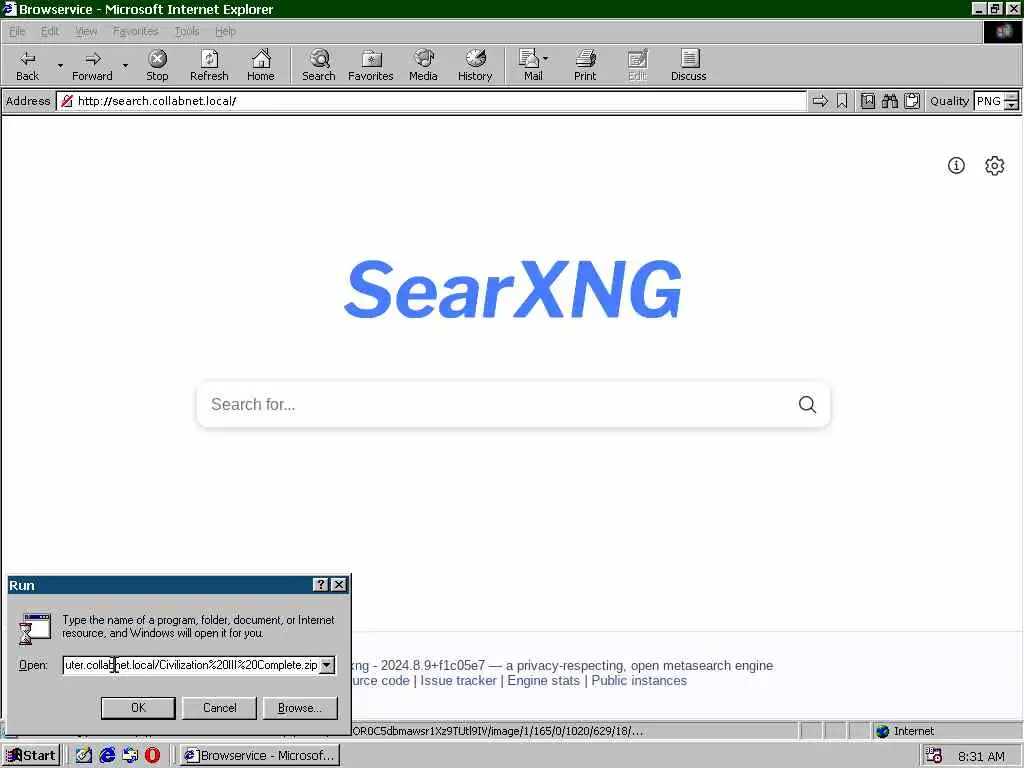Open the Edit menu
The image size is (1024, 768).
point(50,31)
